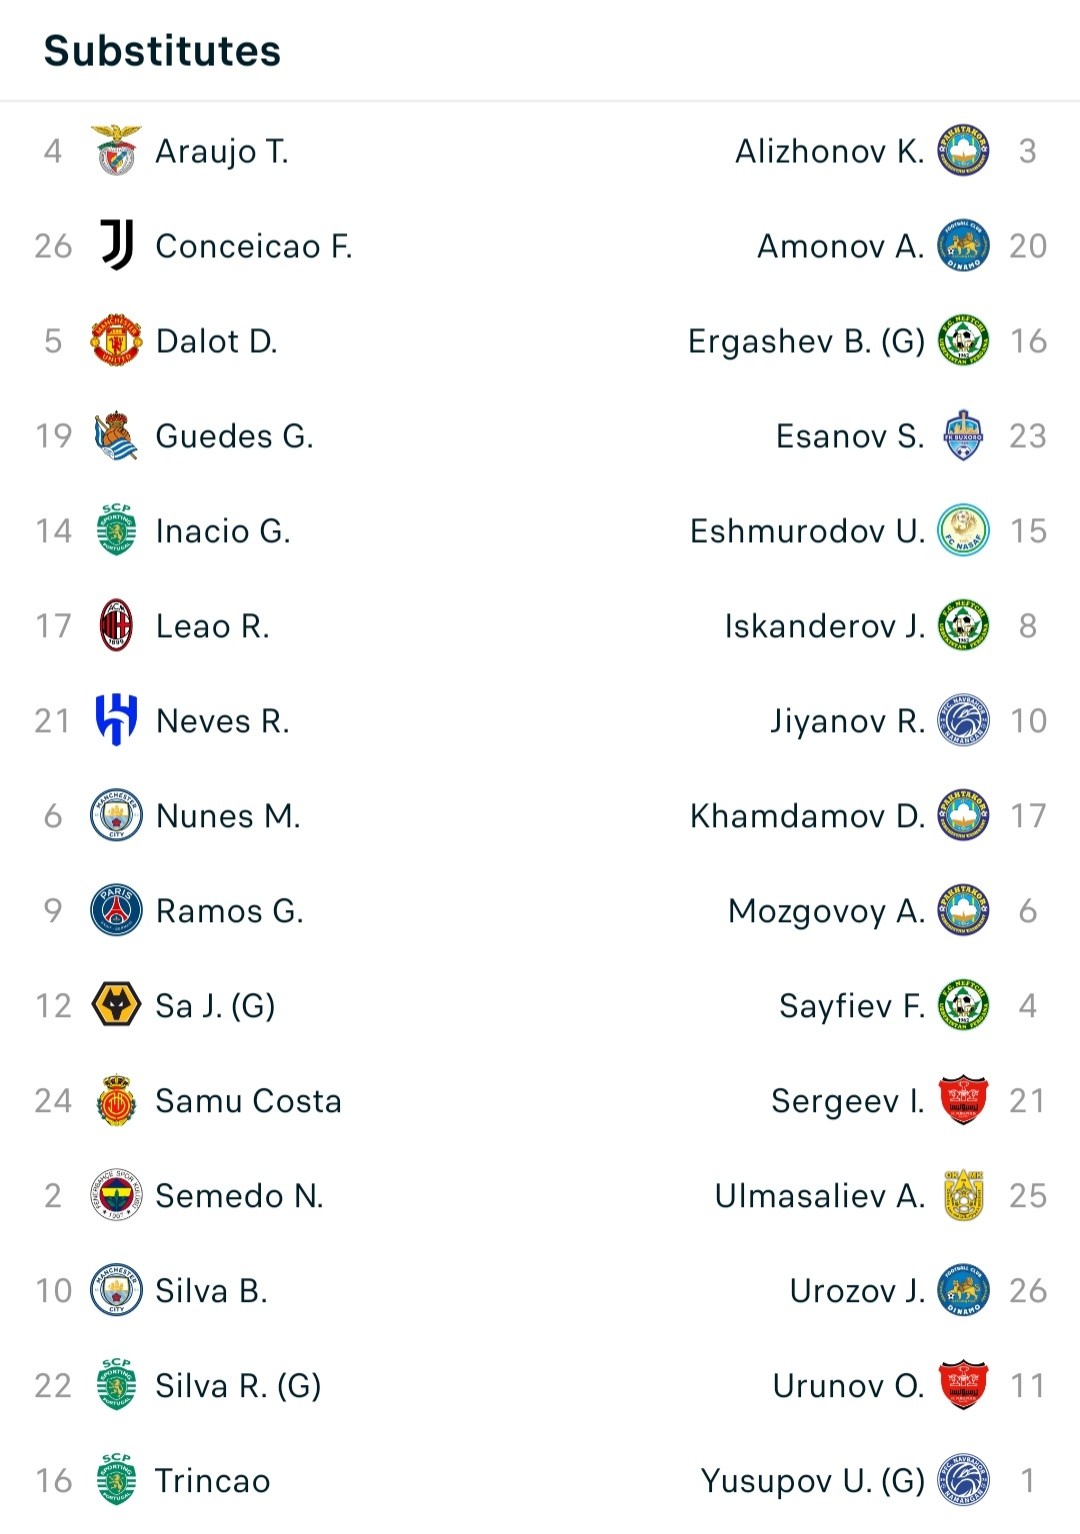The height and width of the screenshot is (1534, 1080).
Task: Tap the red Persepolis crest beside Sergeev I.
Action: click(963, 1100)
